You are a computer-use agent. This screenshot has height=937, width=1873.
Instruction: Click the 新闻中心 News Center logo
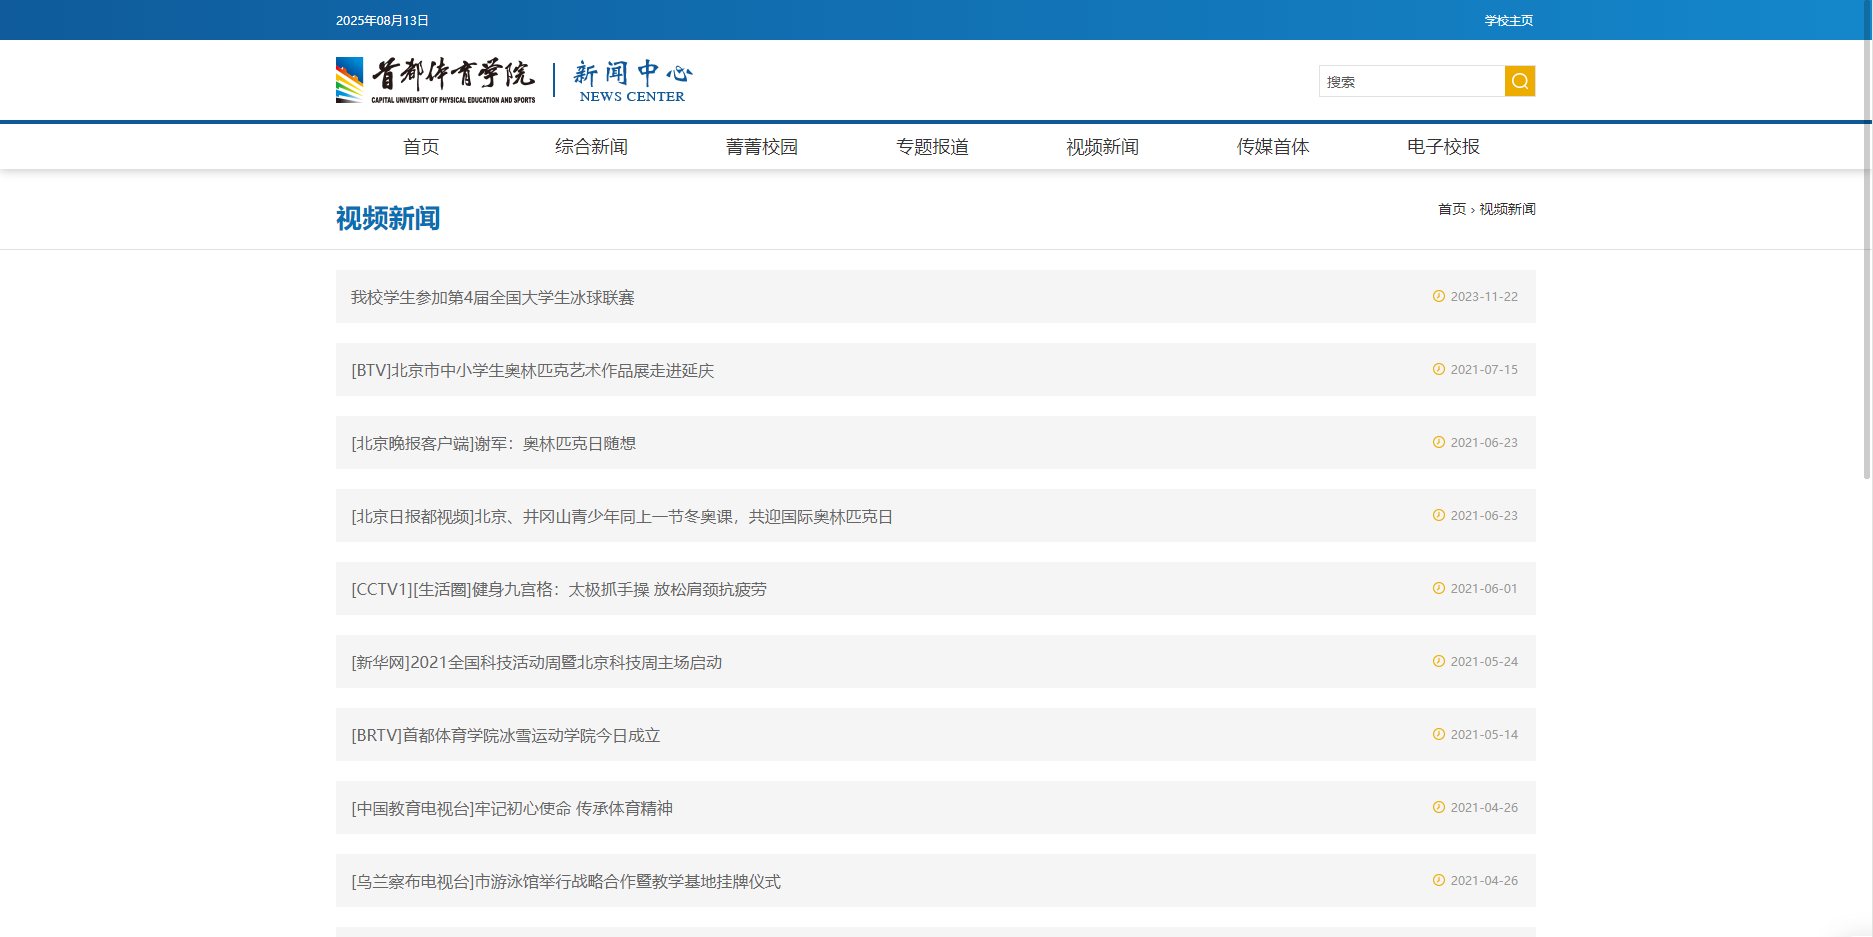632,81
